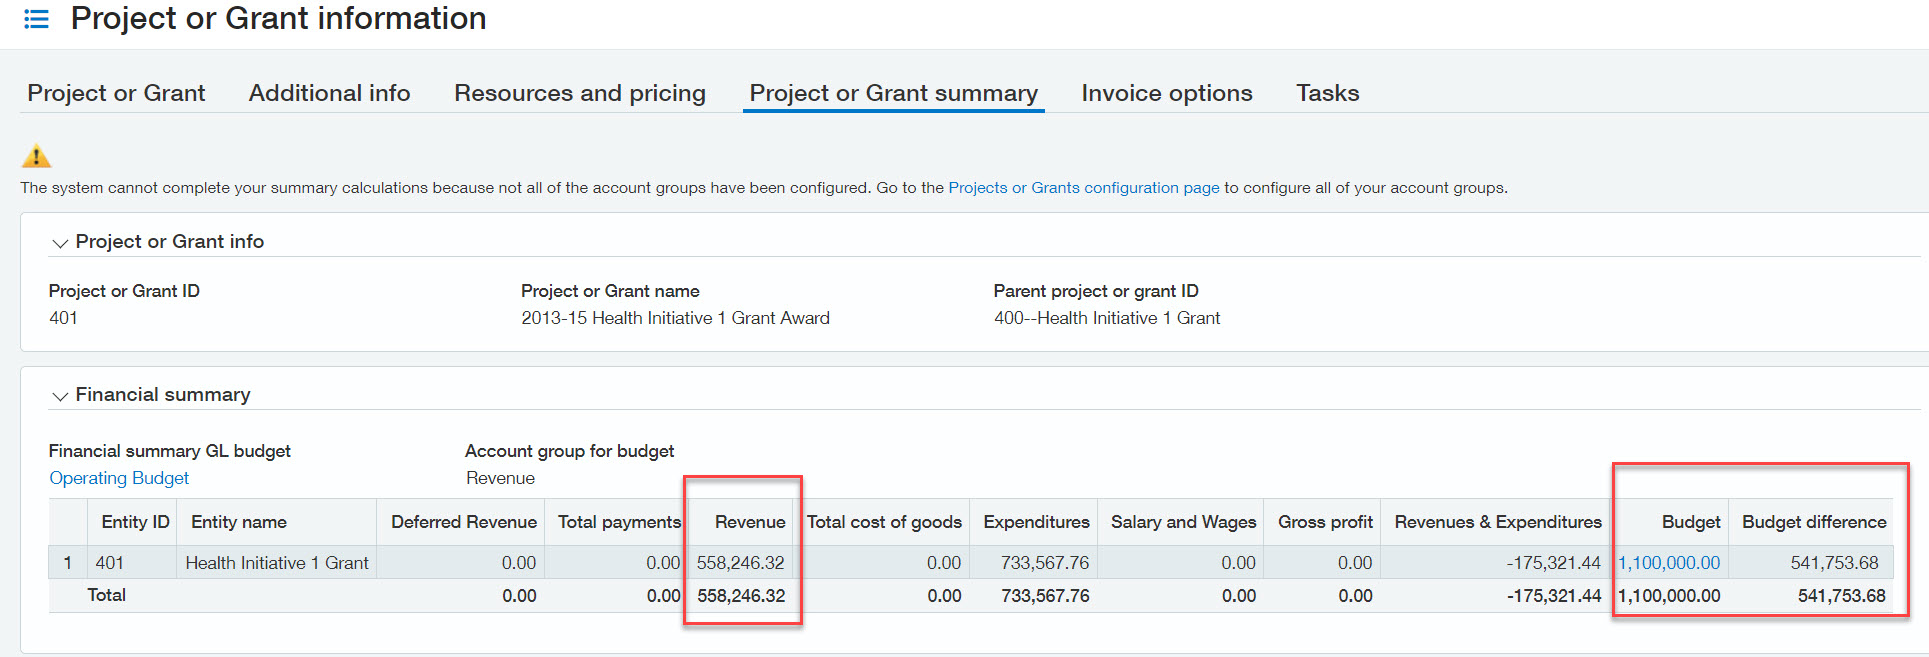Click the Budget difference column header
Screen dimensions: 1929x657
pyautogui.click(x=1813, y=522)
